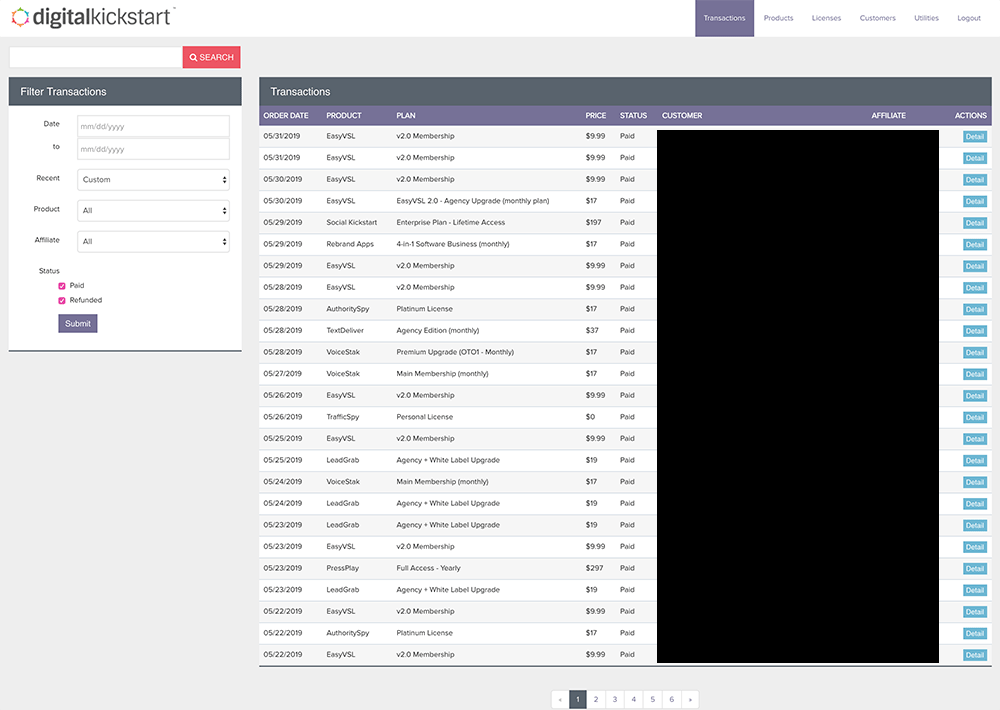Click the 'to' end date field
The image size is (1000, 710).
[x=153, y=149]
